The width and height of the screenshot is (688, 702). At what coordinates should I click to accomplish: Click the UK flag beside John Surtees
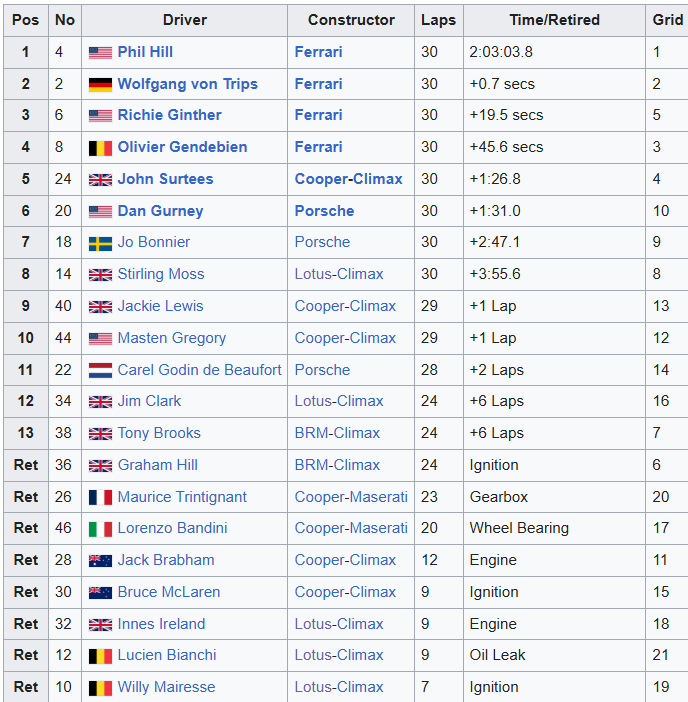pos(100,180)
